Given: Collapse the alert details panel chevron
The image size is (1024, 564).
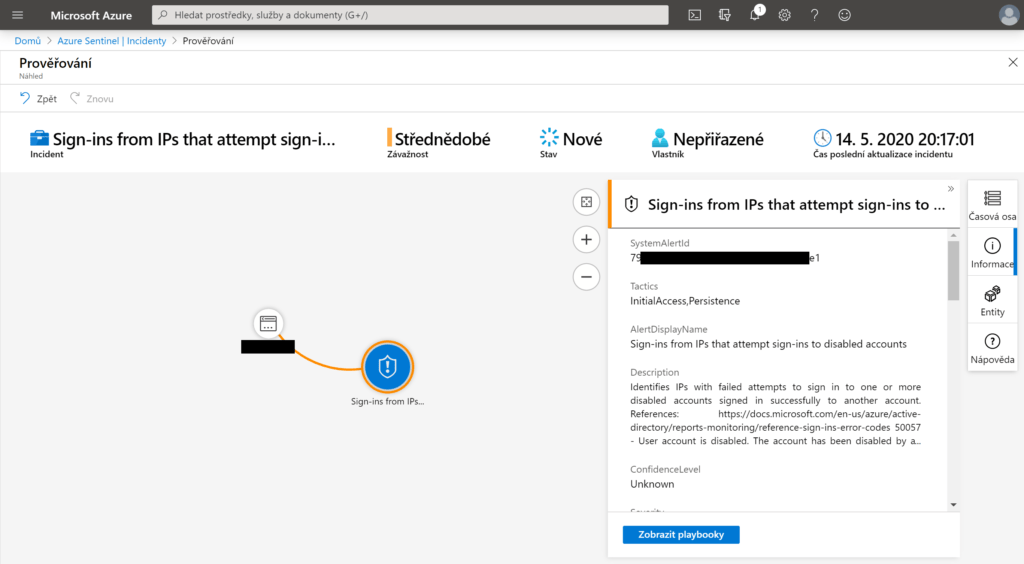Looking at the screenshot, I should point(951,188).
